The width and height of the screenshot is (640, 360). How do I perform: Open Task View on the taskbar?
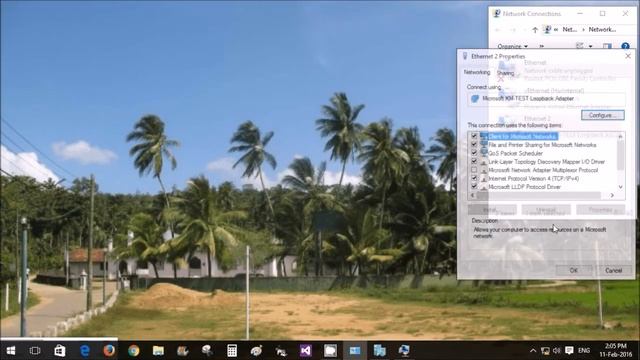point(35,351)
